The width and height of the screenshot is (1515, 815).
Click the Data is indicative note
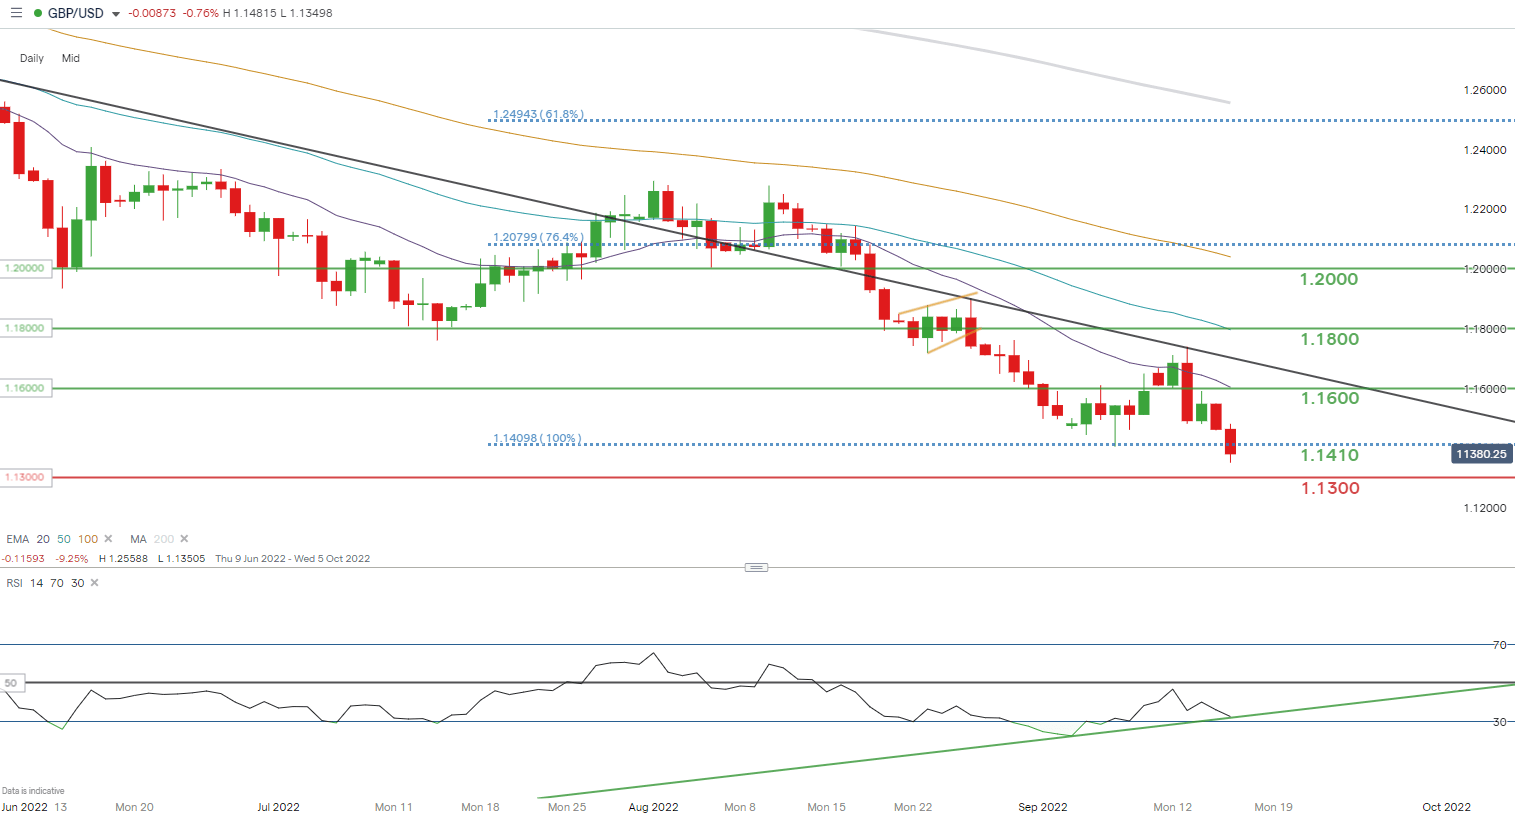tap(33, 791)
